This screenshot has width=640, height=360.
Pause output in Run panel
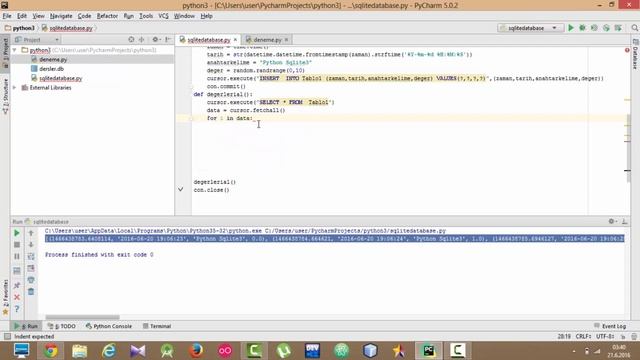(17, 256)
